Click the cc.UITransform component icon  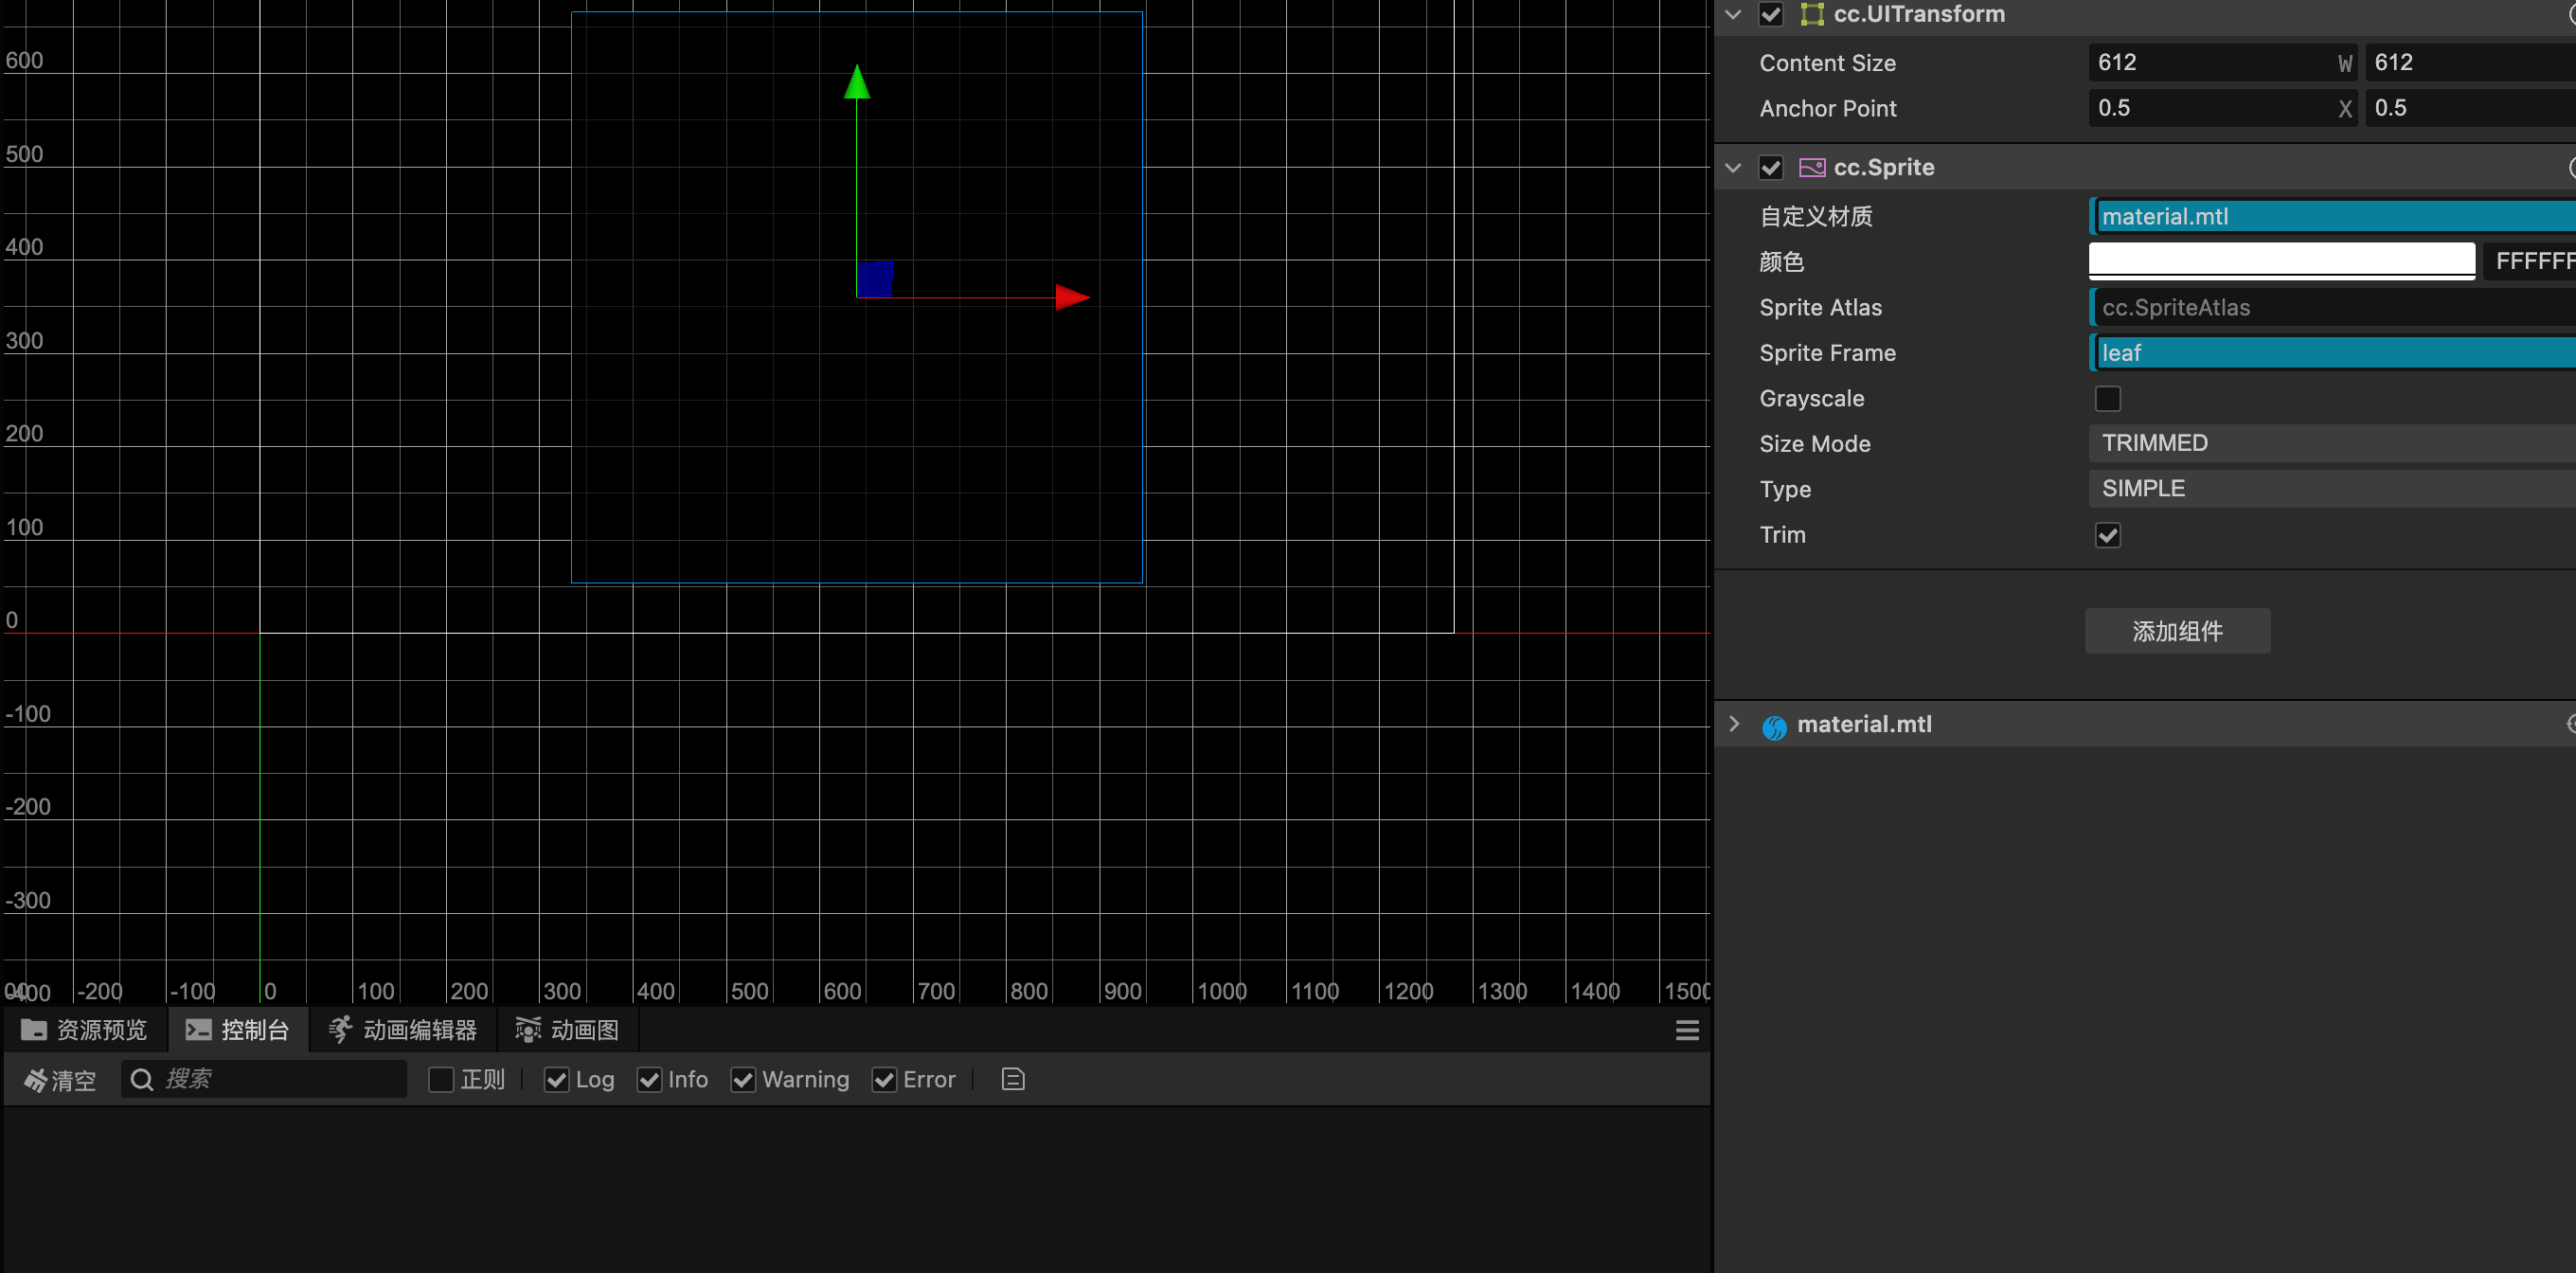(x=1811, y=14)
